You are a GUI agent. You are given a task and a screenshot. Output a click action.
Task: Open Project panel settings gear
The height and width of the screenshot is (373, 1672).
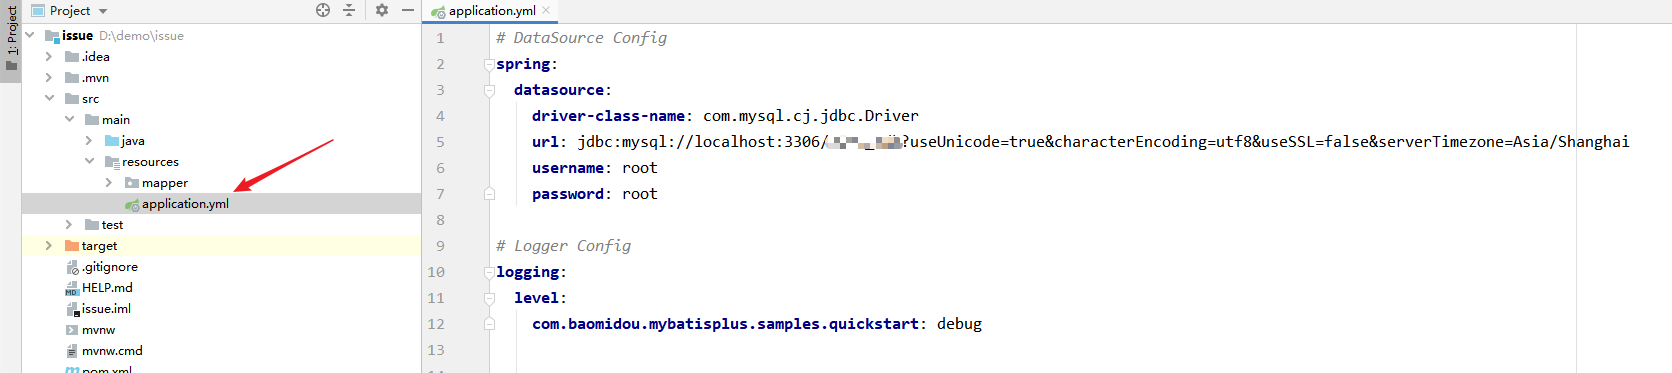[382, 10]
